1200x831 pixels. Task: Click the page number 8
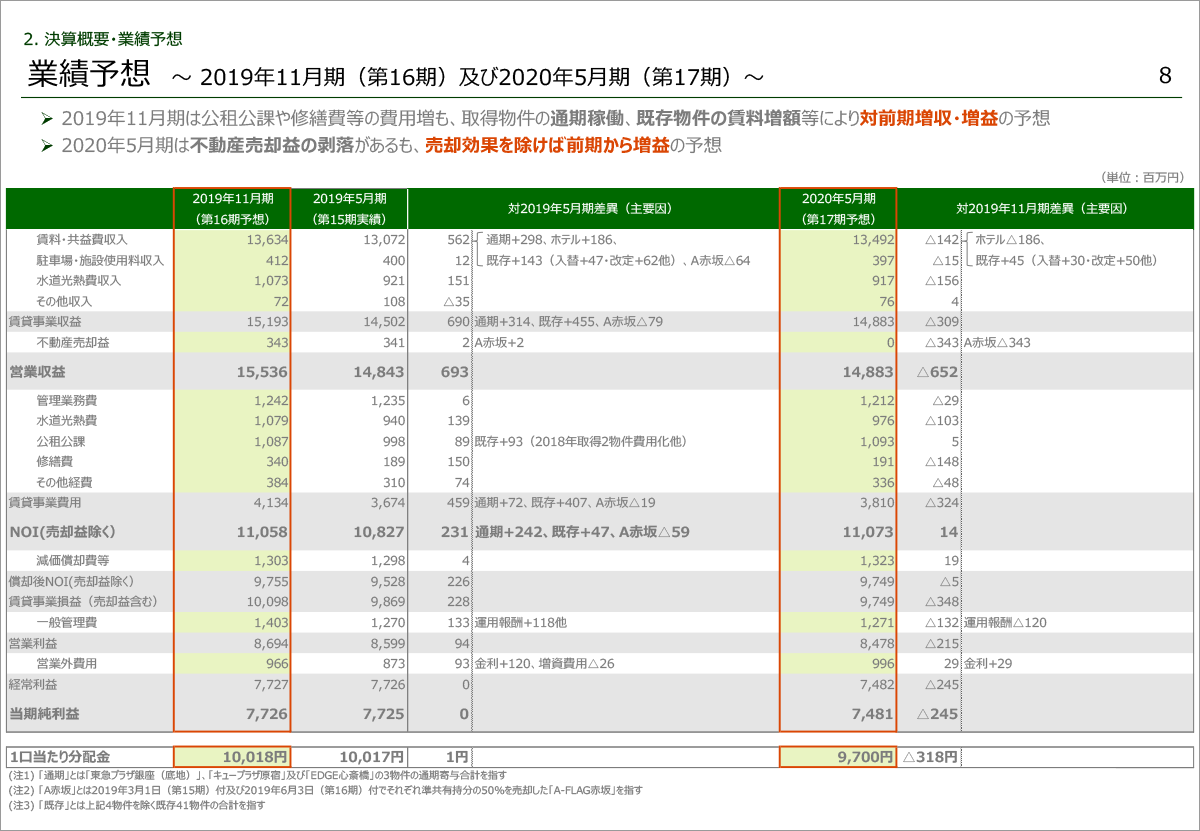point(1165,75)
